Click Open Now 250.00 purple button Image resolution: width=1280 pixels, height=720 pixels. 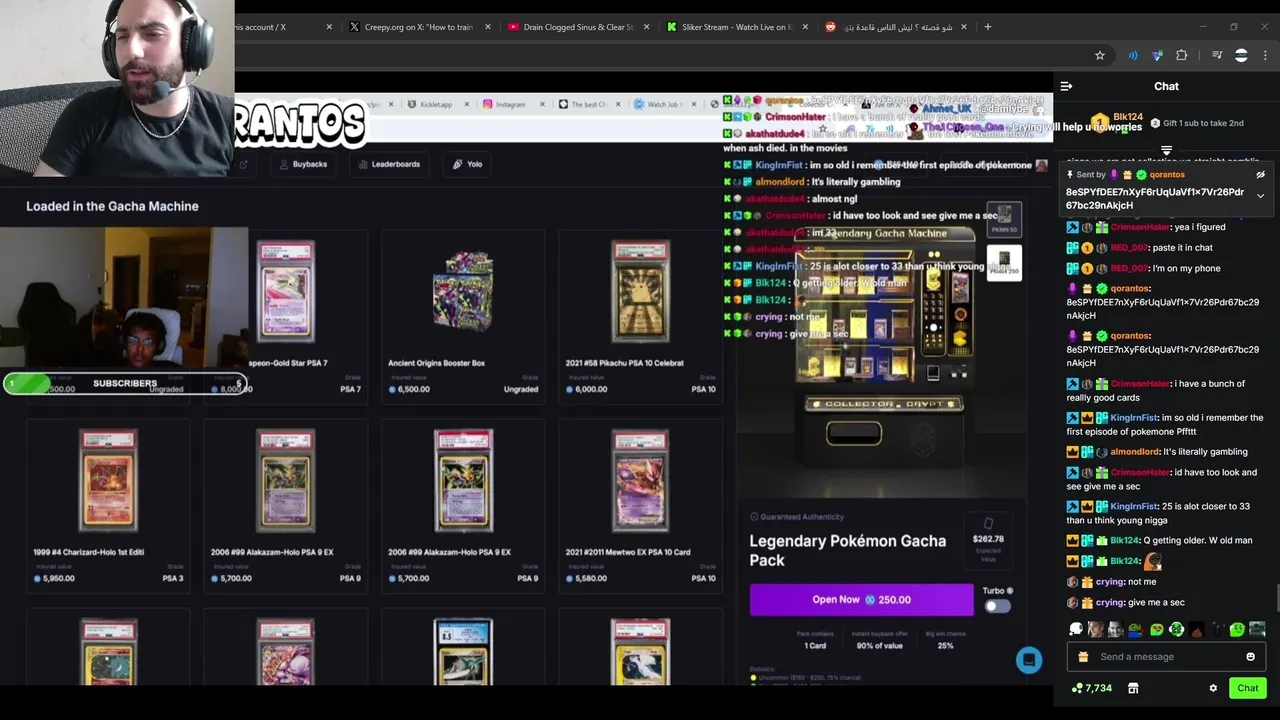861,600
